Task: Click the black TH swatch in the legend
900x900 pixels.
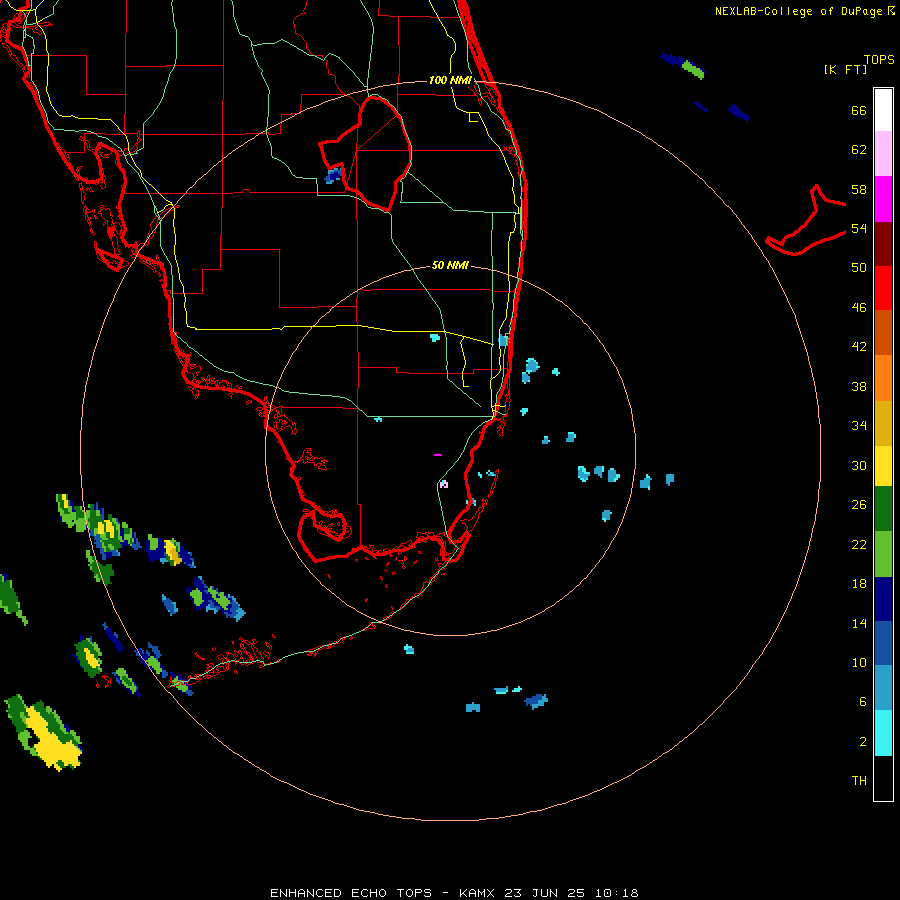Action: point(883,778)
